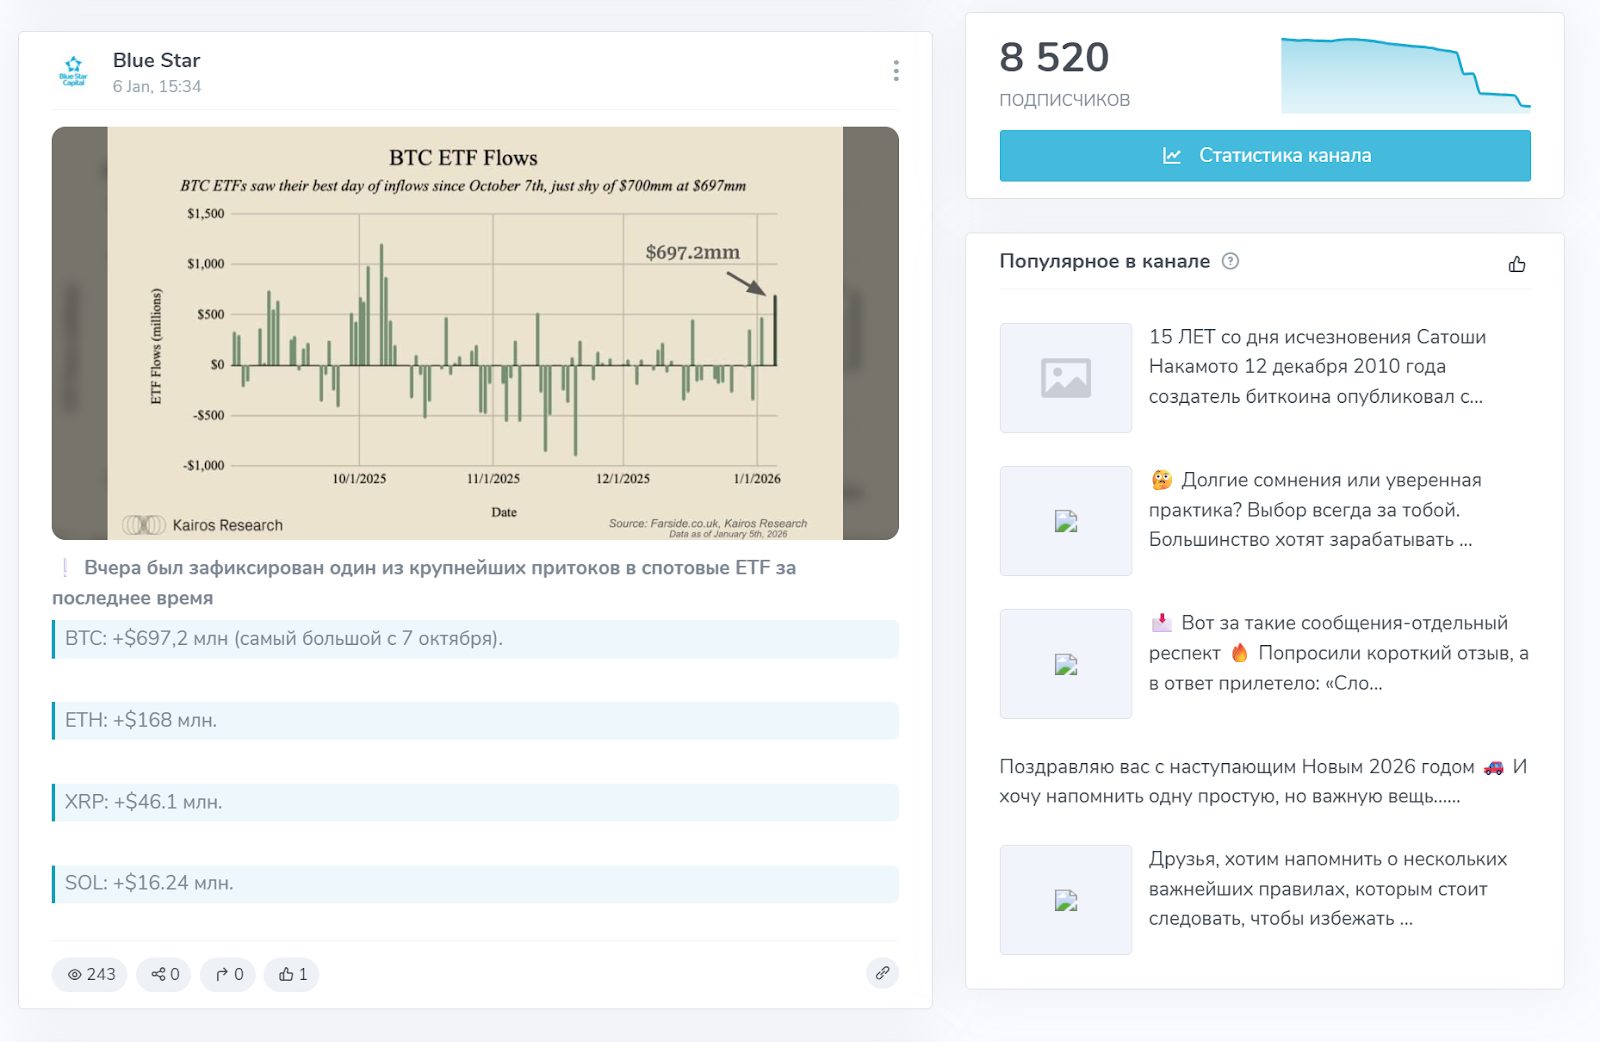Click the post timestamp 6 Jan, 15:34

157,87
